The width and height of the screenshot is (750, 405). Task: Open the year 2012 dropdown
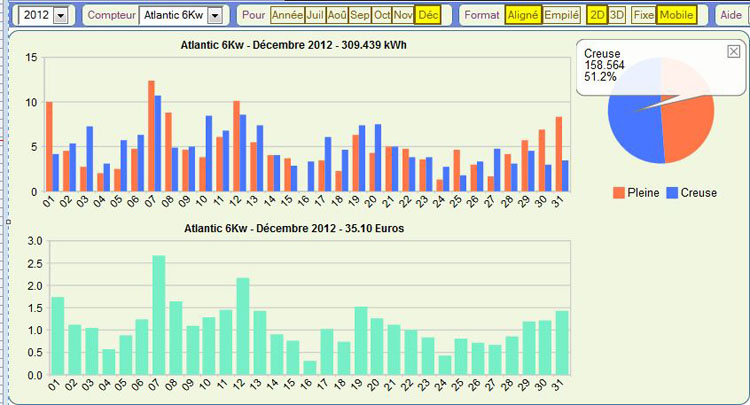pyautogui.click(x=61, y=16)
